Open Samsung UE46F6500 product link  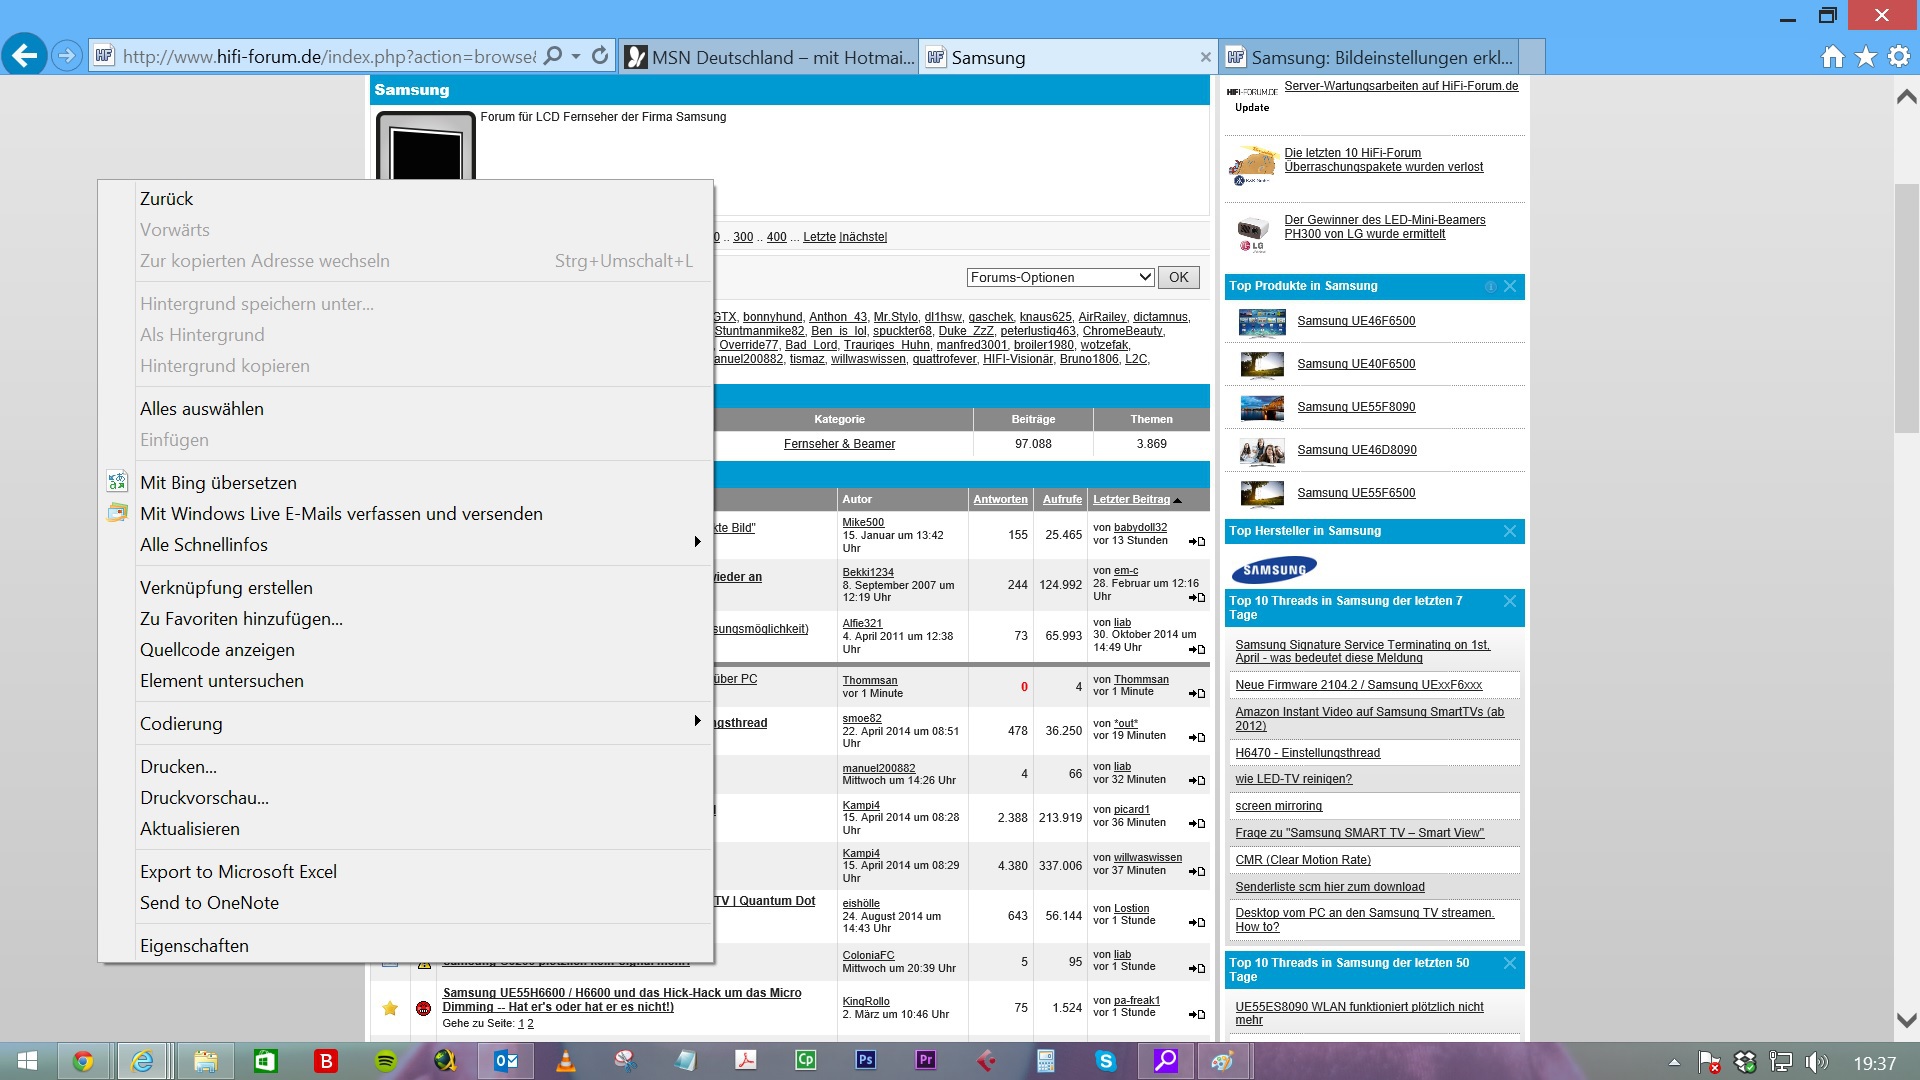coord(1356,321)
